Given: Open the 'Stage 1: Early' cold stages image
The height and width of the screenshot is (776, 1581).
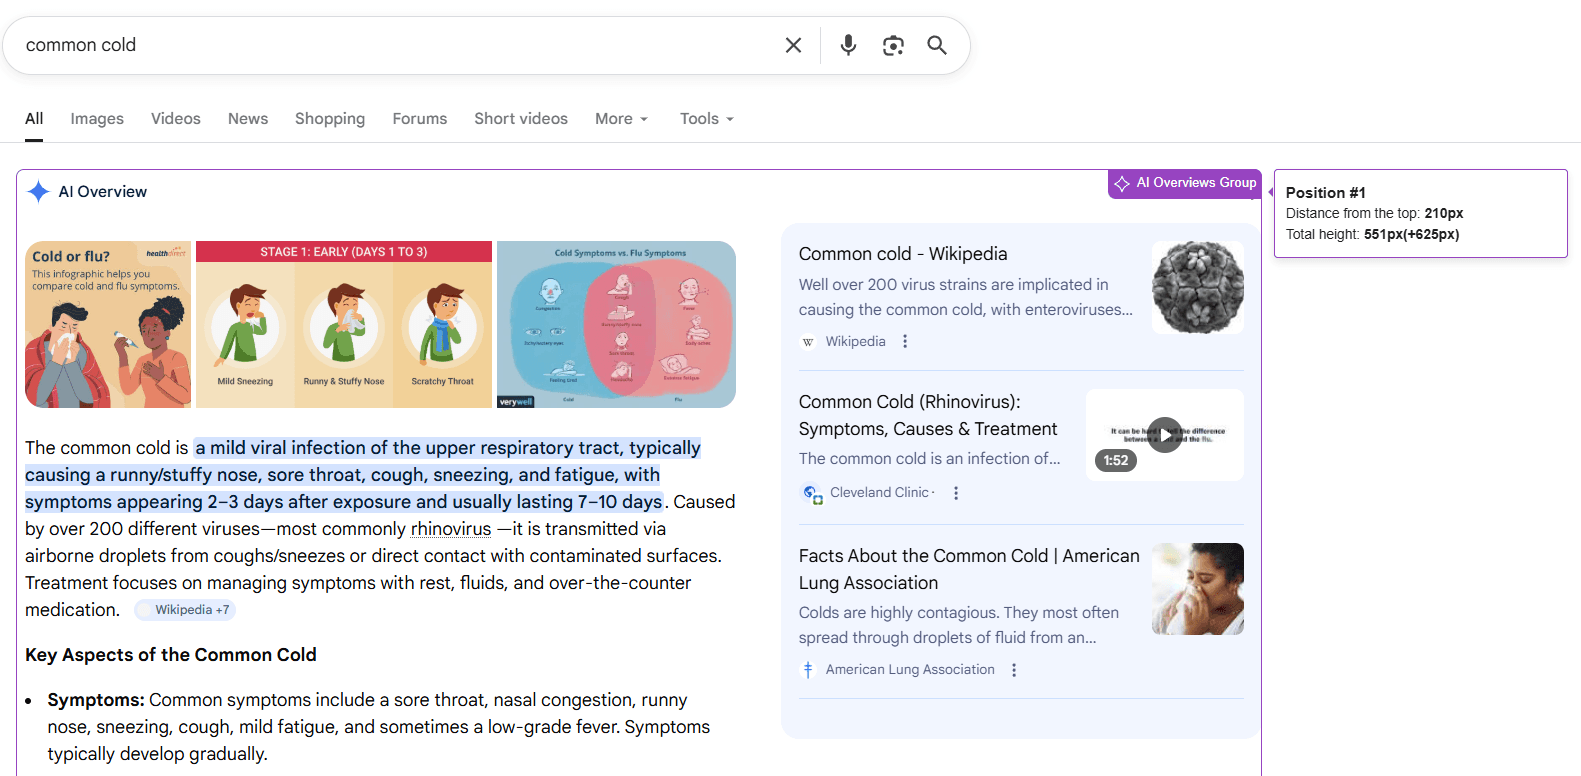Looking at the screenshot, I should tap(344, 324).
